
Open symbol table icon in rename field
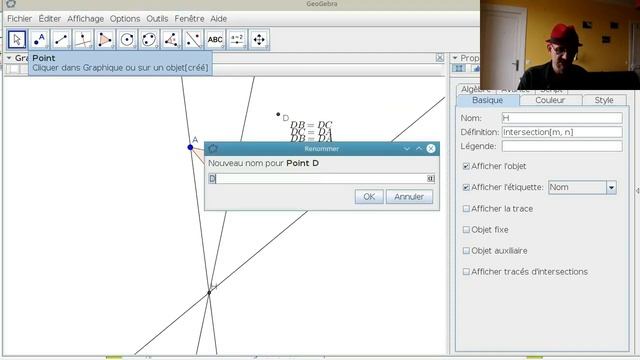pos(431,178)
